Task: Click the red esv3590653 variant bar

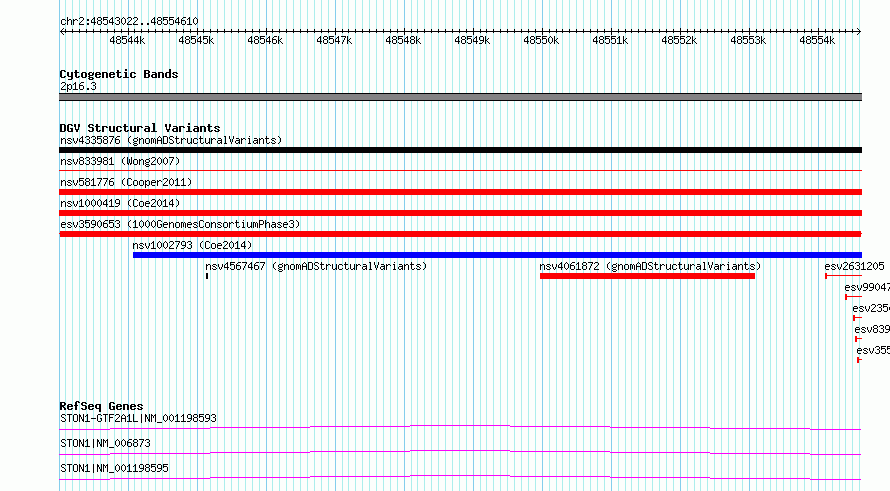Action: tap(460, 234)
